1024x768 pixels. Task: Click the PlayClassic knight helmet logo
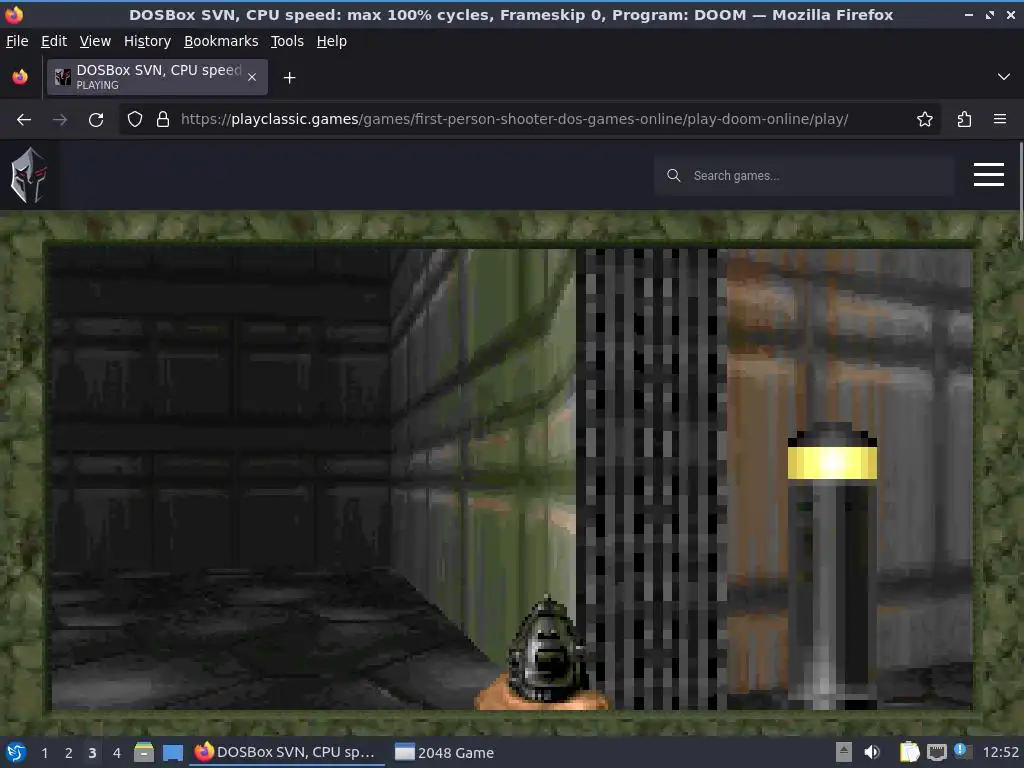click(x=28, y=175)
